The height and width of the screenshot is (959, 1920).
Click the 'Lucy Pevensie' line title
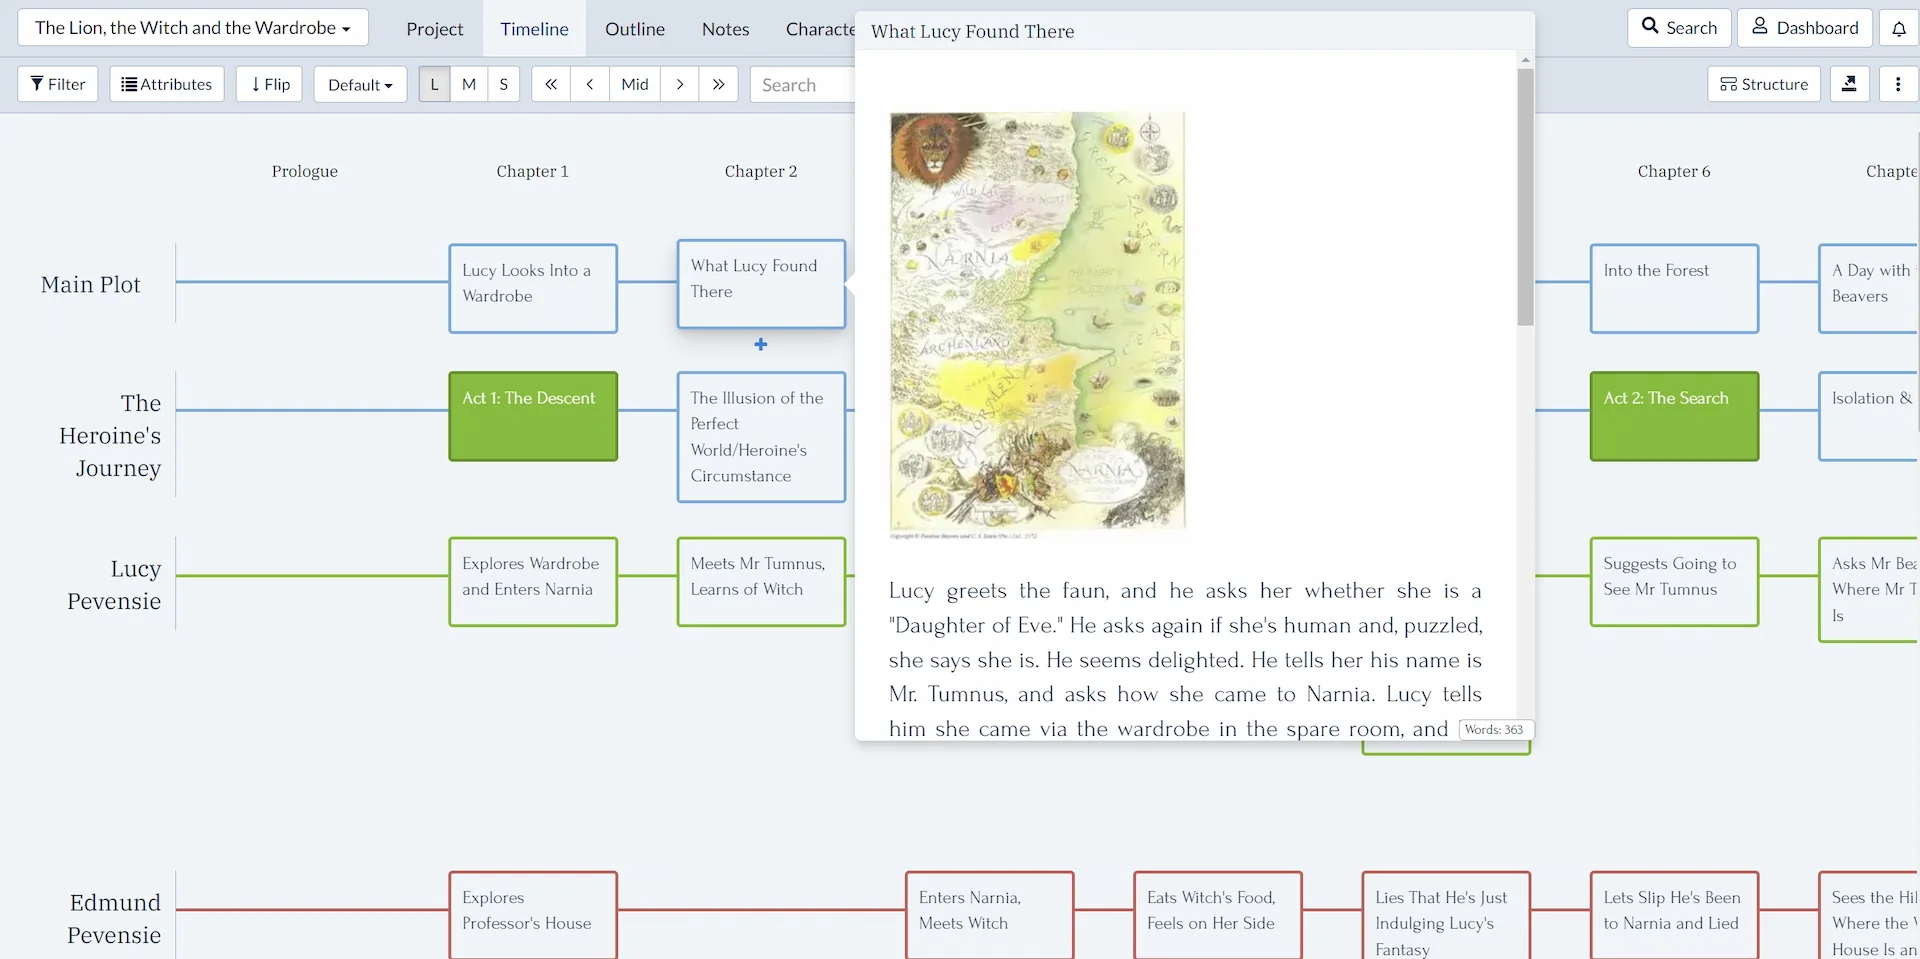(x=114, y=585)
